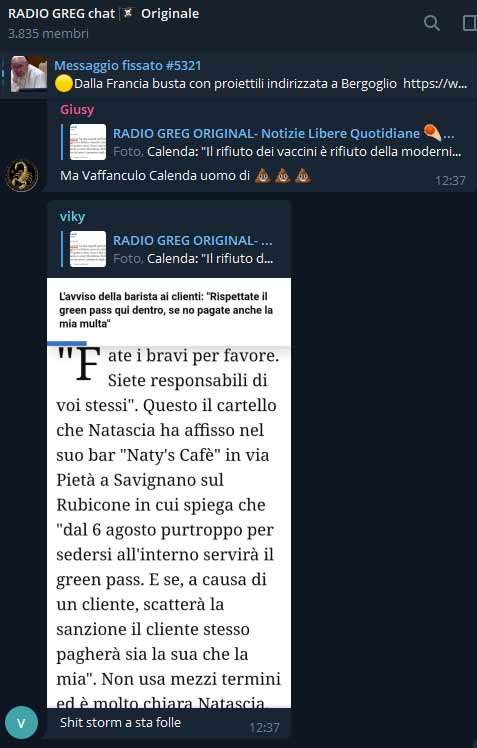Jump to quoted post in viky's reply

(167, 249)
